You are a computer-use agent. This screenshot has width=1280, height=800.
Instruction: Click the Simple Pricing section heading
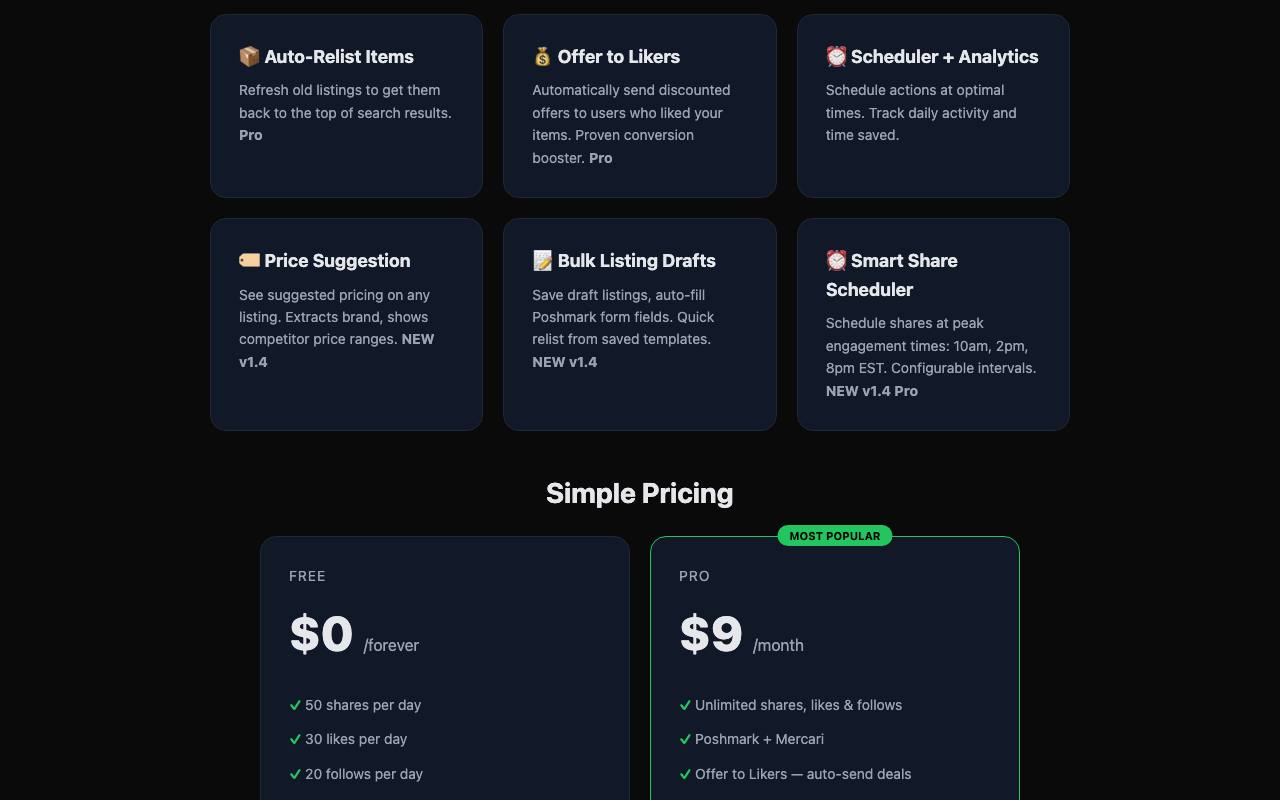coord(640,493)
